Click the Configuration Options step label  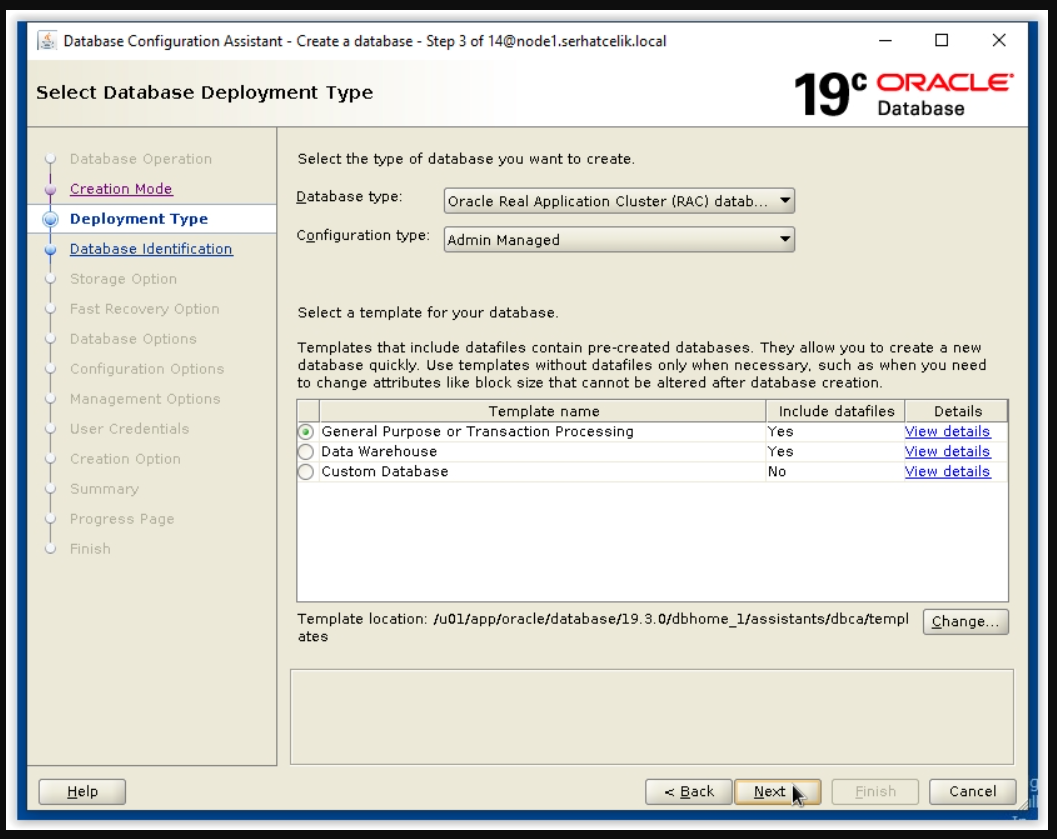tap(147, 369)
